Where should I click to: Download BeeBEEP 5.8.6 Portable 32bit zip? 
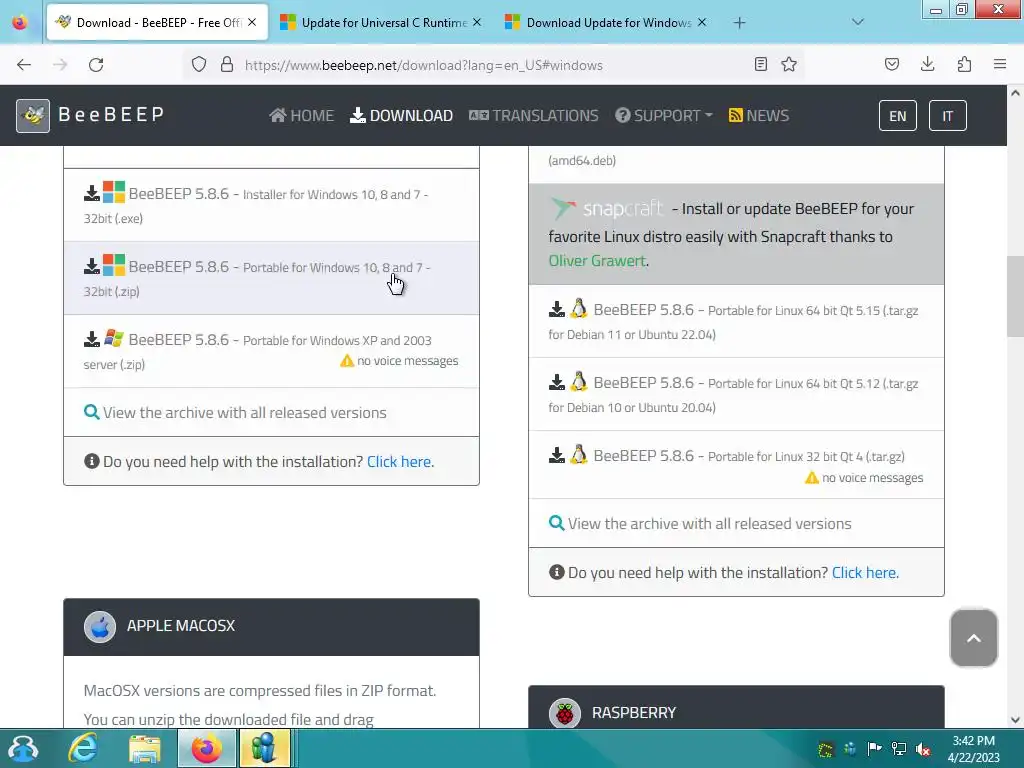(x=271, y=278)
